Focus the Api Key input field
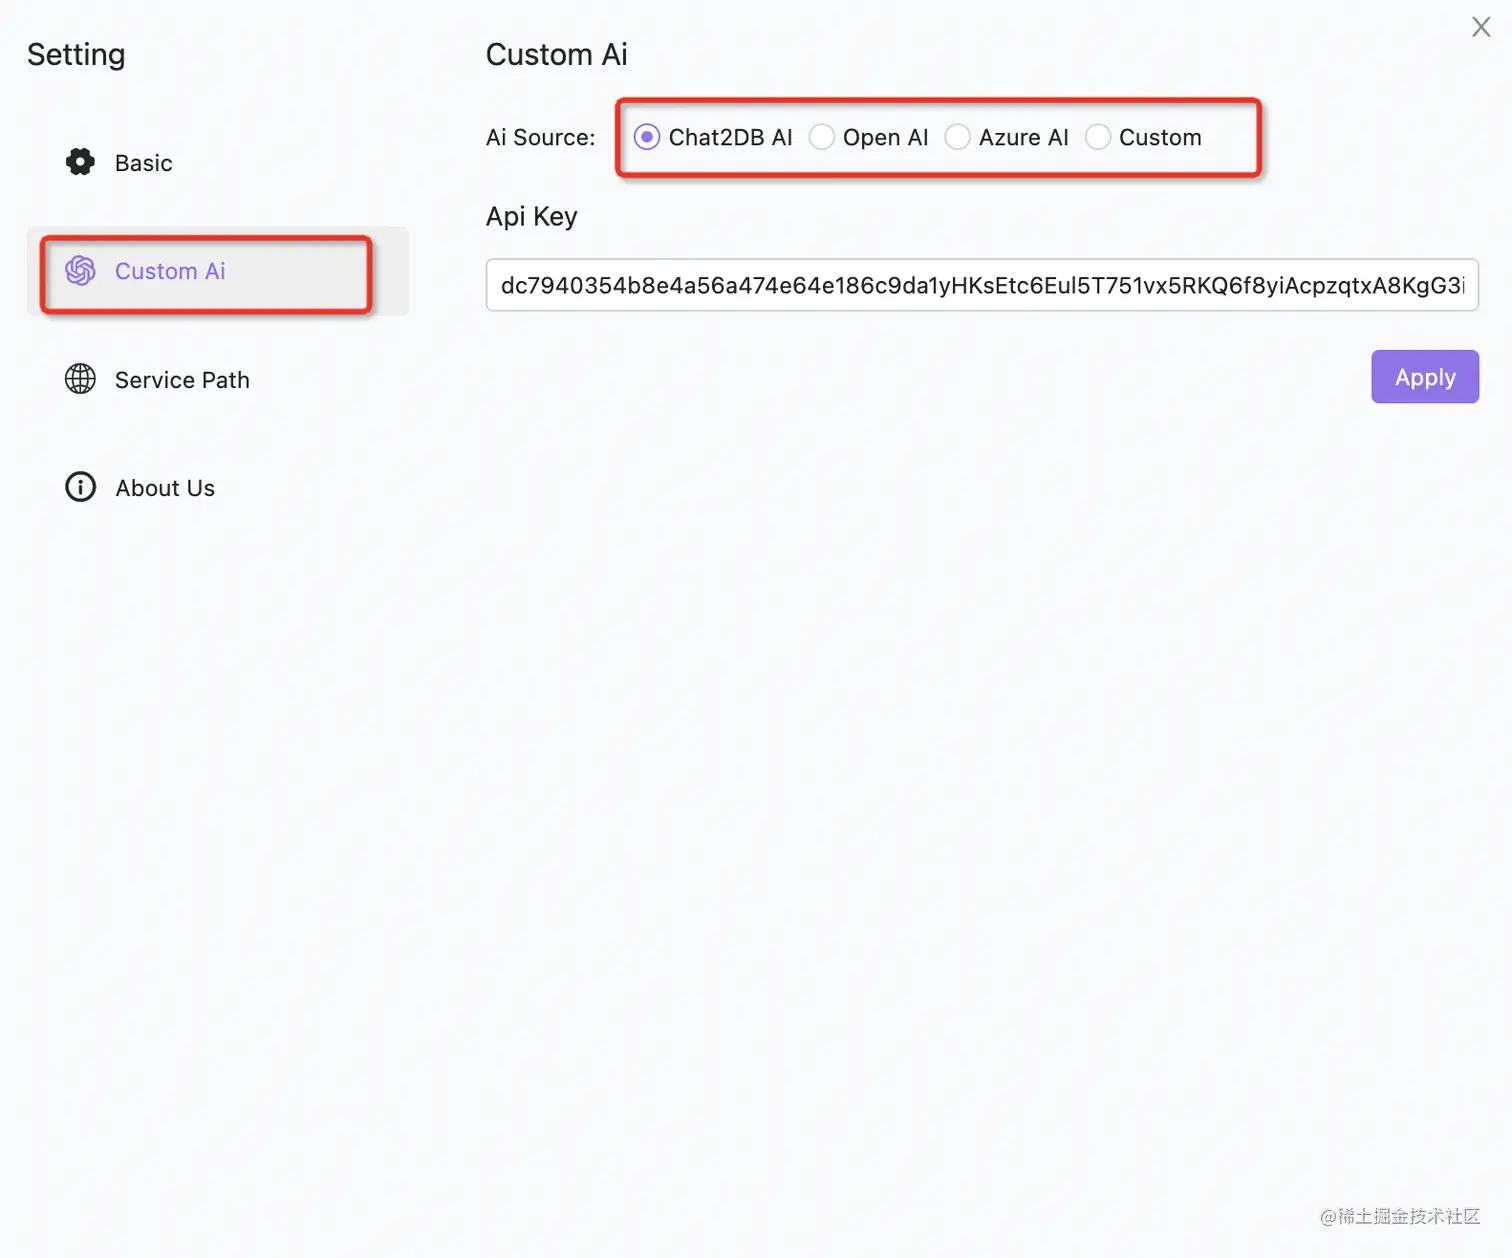The width and height of the screenshot is (1512, 1258). click(982, 285)
